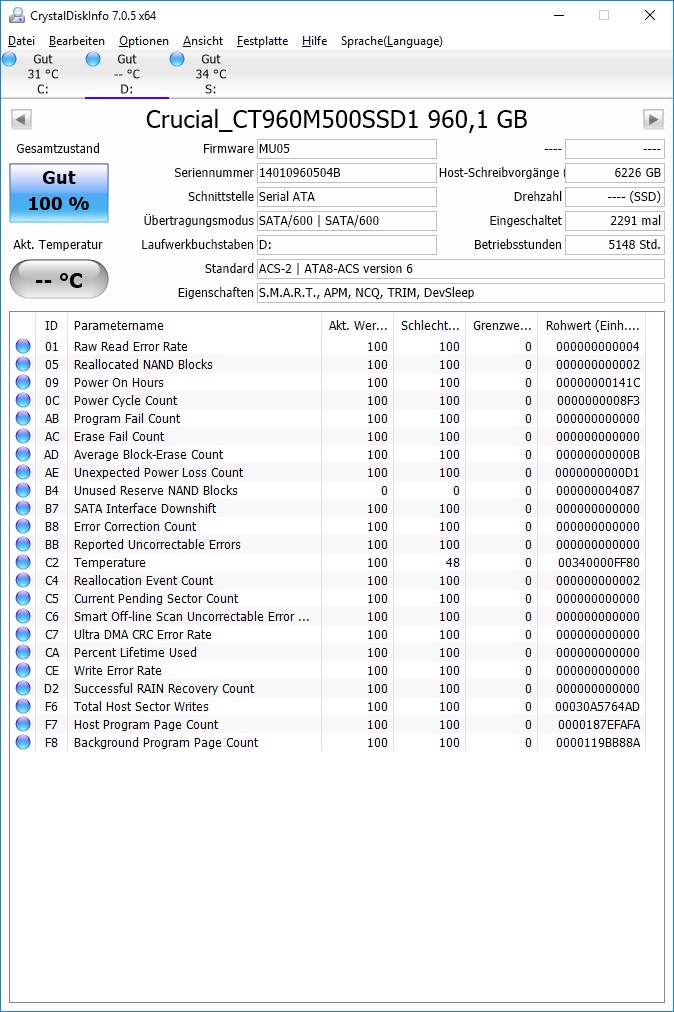Select the Power On Hours row
674x1012 pixels.
coord(328,383)
